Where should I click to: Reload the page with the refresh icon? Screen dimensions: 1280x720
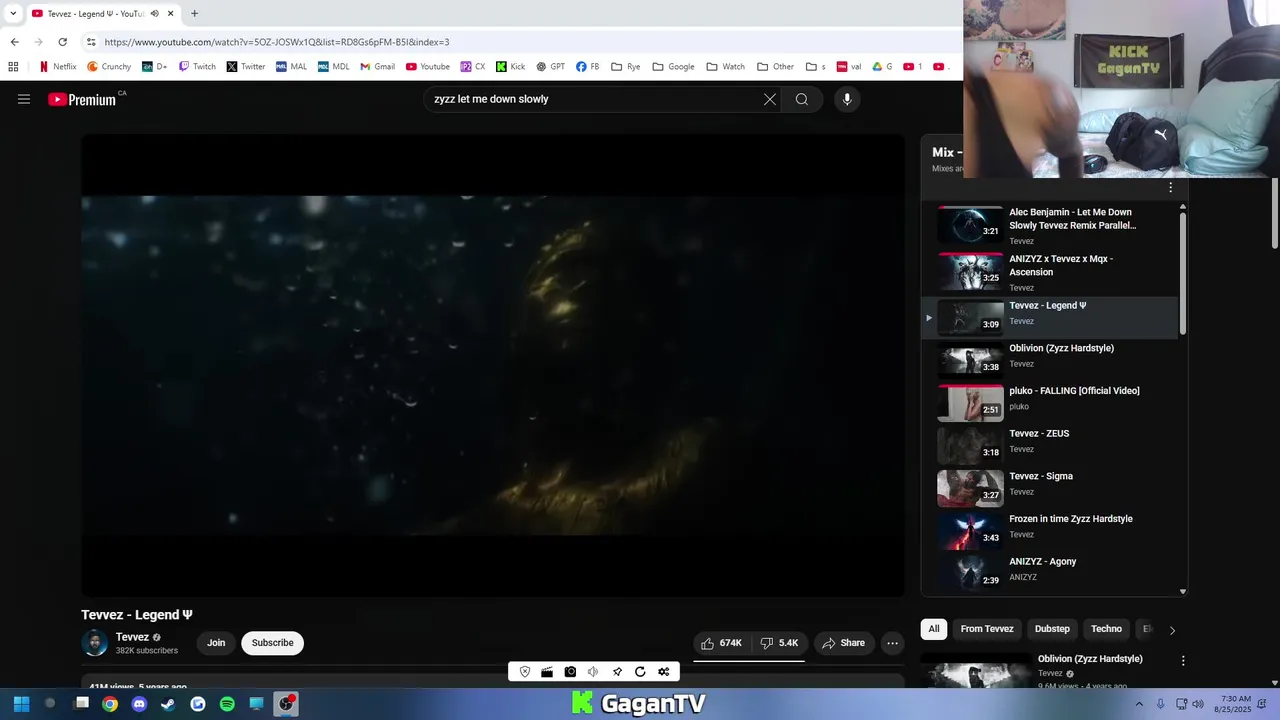tap(62, 42)
